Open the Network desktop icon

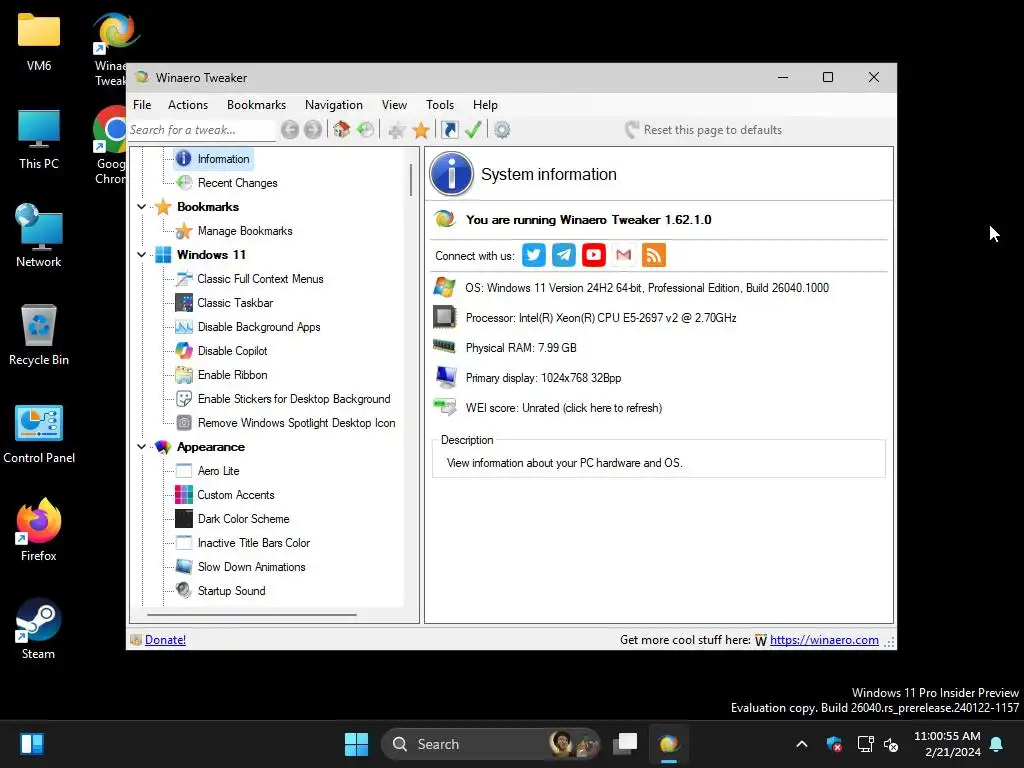tap(39, 236)
